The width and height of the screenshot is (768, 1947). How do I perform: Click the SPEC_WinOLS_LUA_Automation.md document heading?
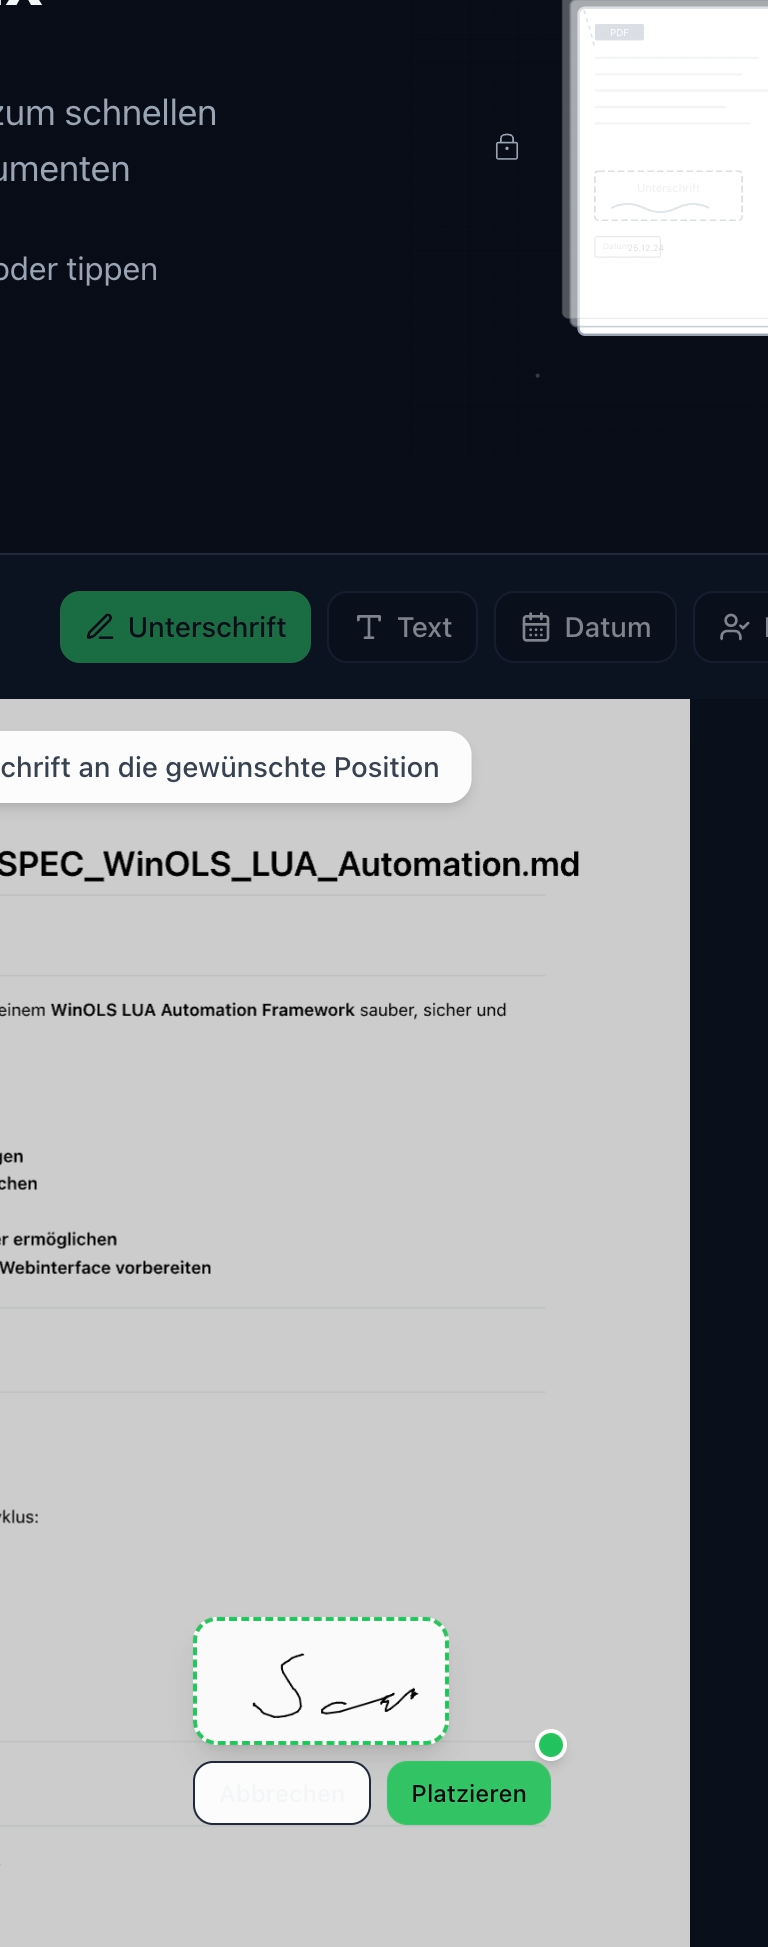289,864
